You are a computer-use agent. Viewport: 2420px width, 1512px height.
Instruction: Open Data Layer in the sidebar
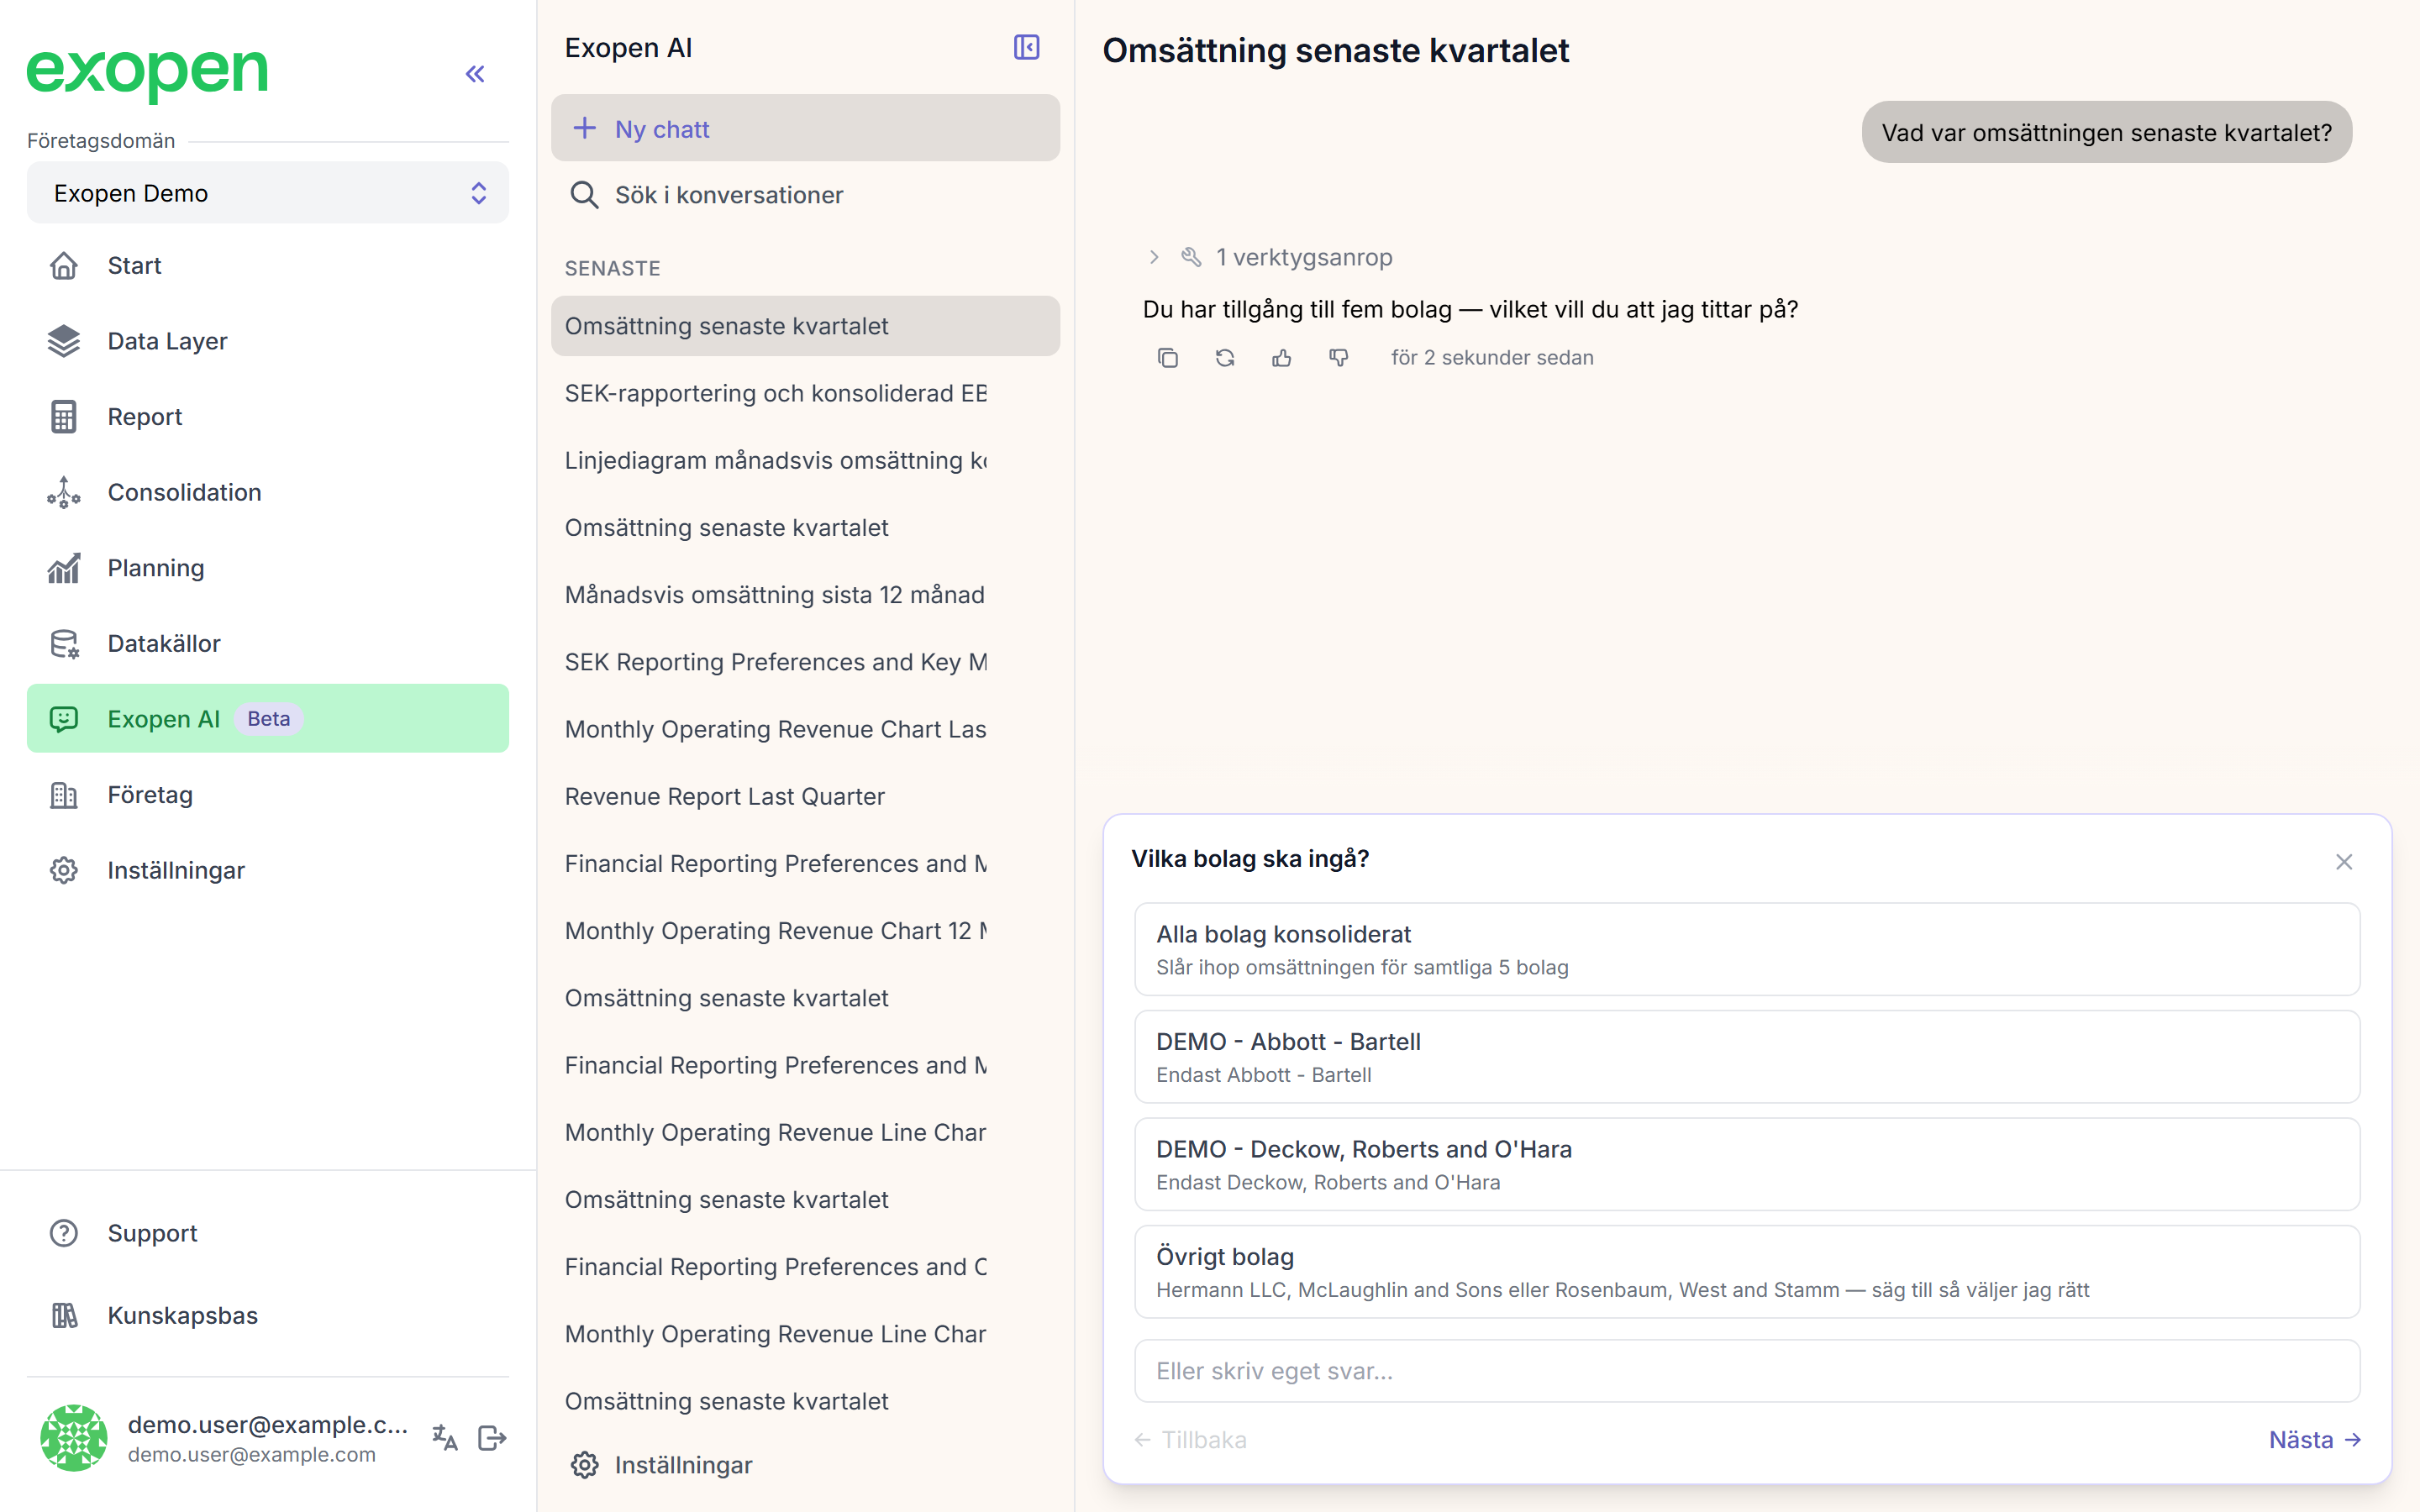point(268,341)
